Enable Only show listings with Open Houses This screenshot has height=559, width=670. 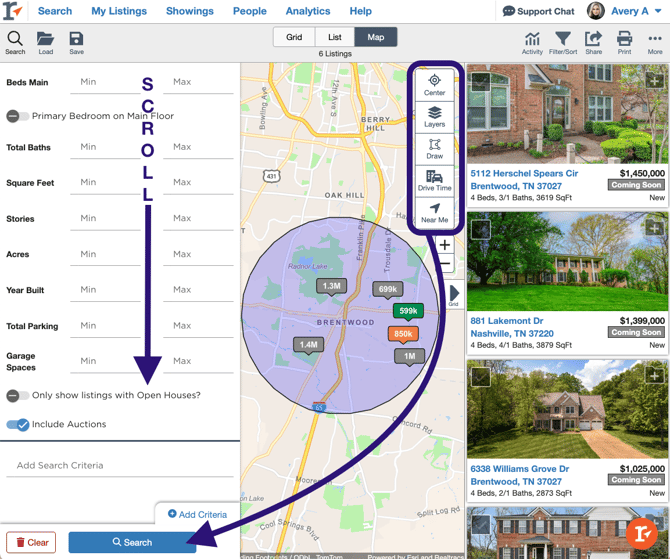(18, 395)
